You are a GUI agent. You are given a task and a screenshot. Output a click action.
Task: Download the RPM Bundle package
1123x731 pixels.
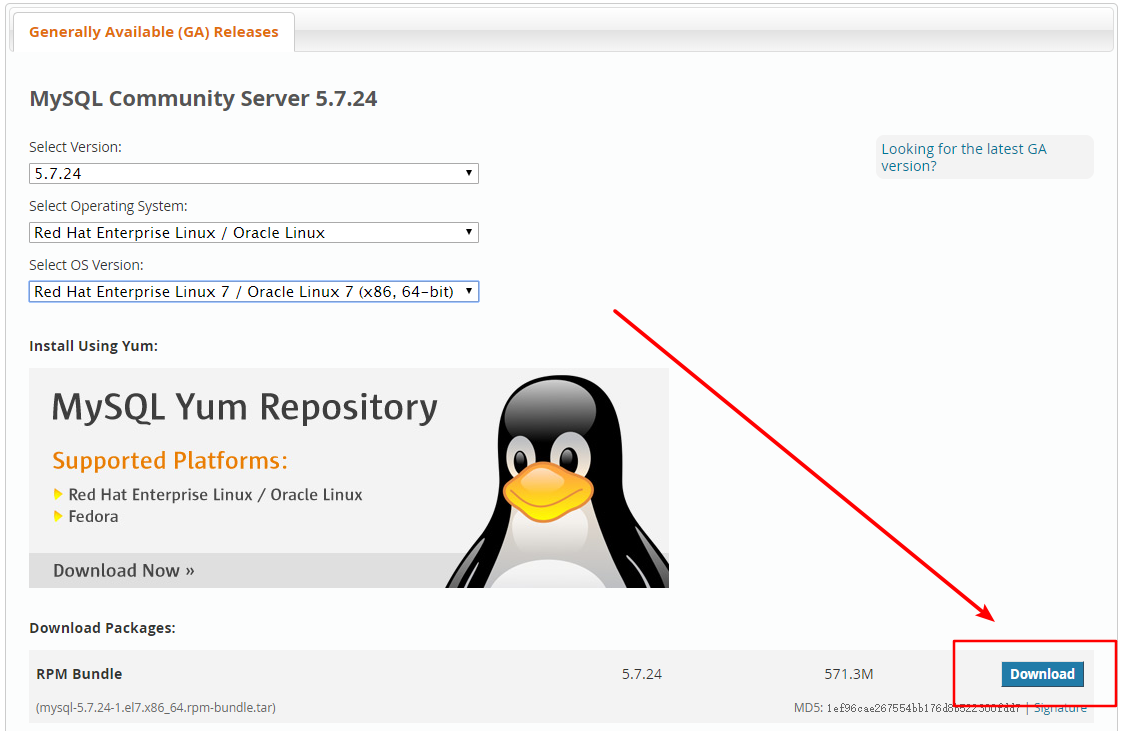coord(1042,674)
